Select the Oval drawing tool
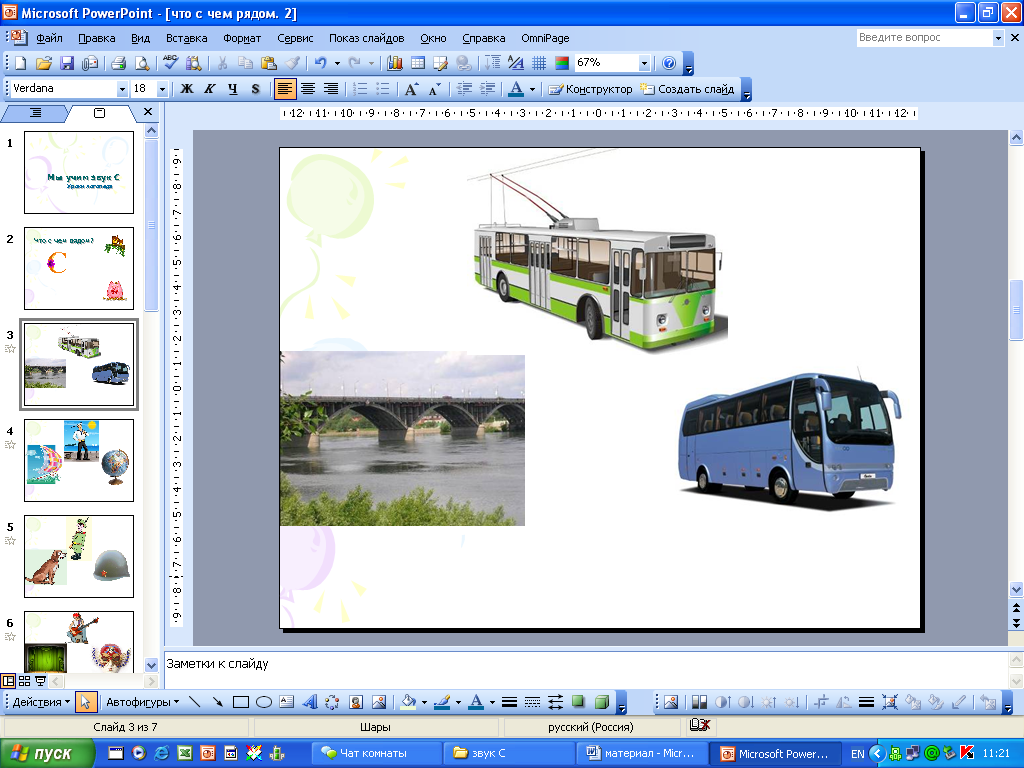The height and width of the screenshot is (768, 1024). [264, 702]
